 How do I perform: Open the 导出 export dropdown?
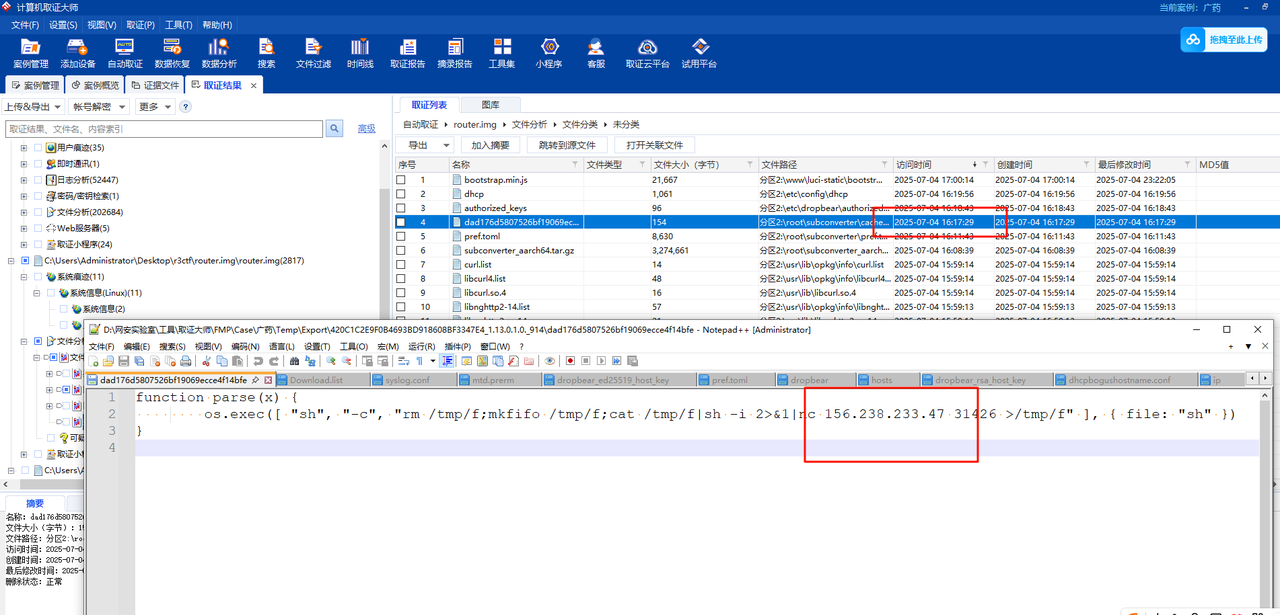(425, 145)
